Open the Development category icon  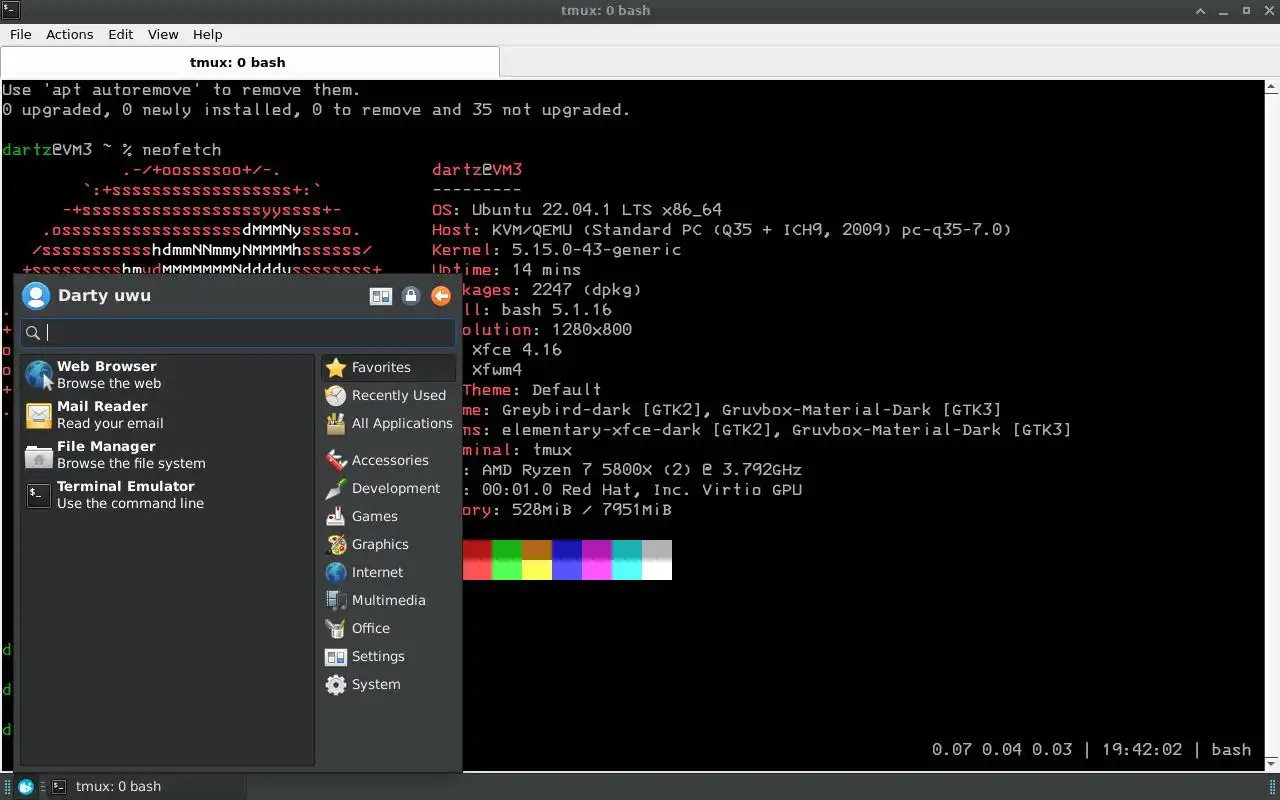click(336, 488)
